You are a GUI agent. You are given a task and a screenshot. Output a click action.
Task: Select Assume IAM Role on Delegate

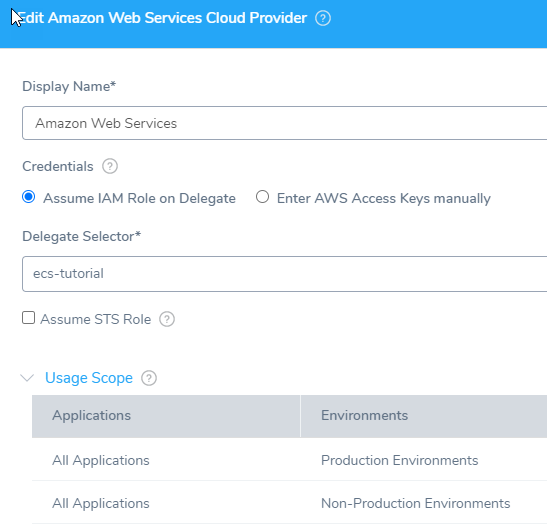(29, 197)
